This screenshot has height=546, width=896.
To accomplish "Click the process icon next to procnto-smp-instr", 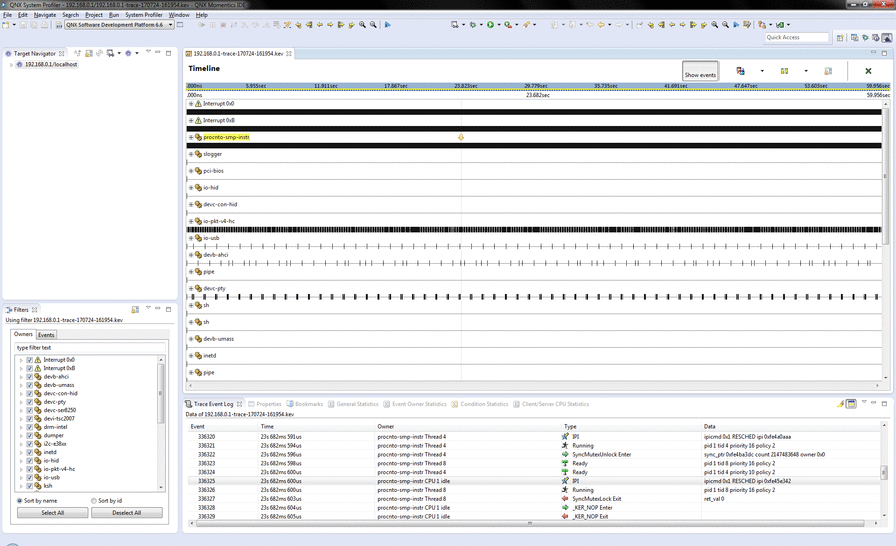I will click(198, 137).
